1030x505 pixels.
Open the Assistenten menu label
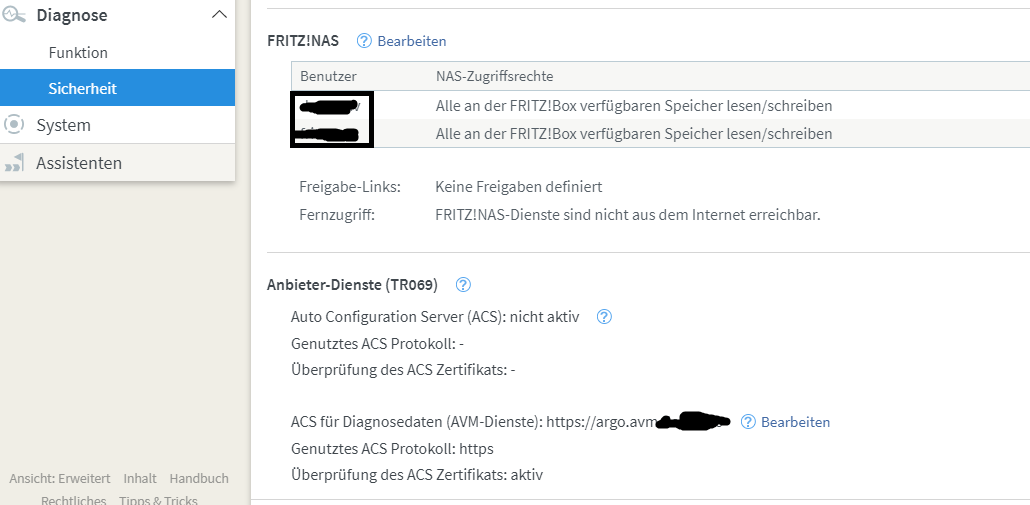click(79, 163)
